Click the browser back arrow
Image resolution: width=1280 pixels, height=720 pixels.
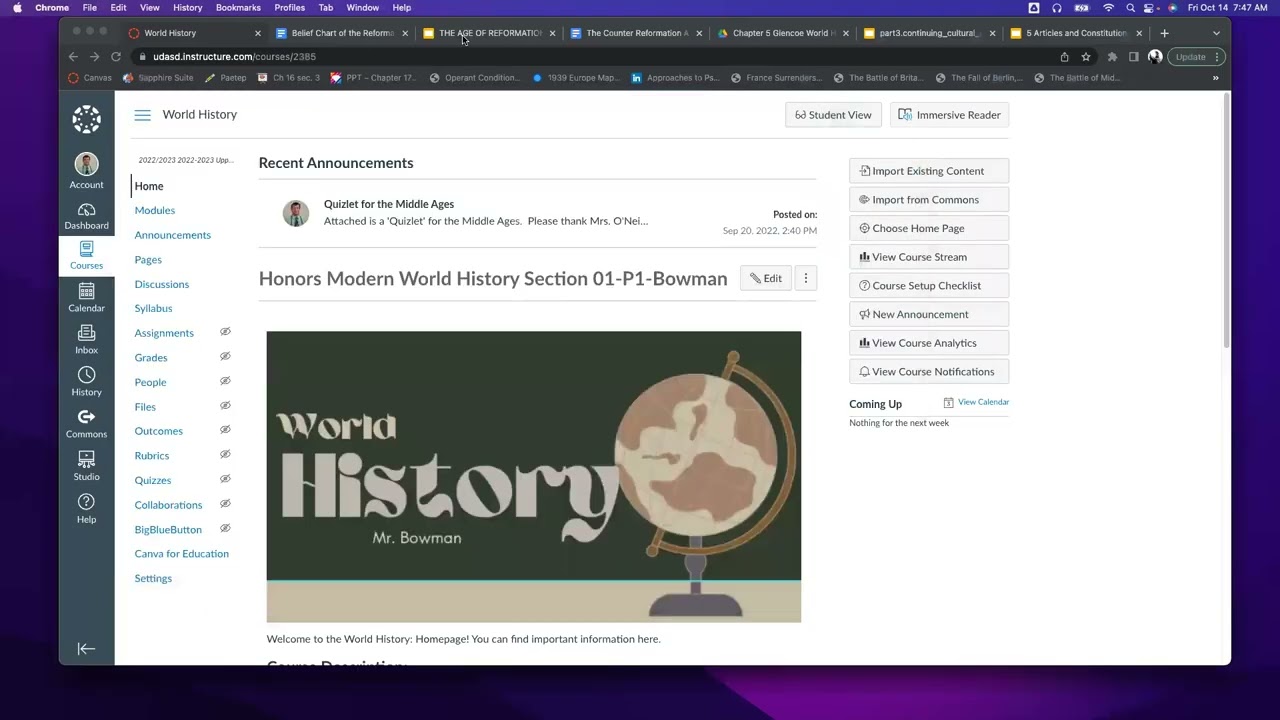click(x=73, y=57)
